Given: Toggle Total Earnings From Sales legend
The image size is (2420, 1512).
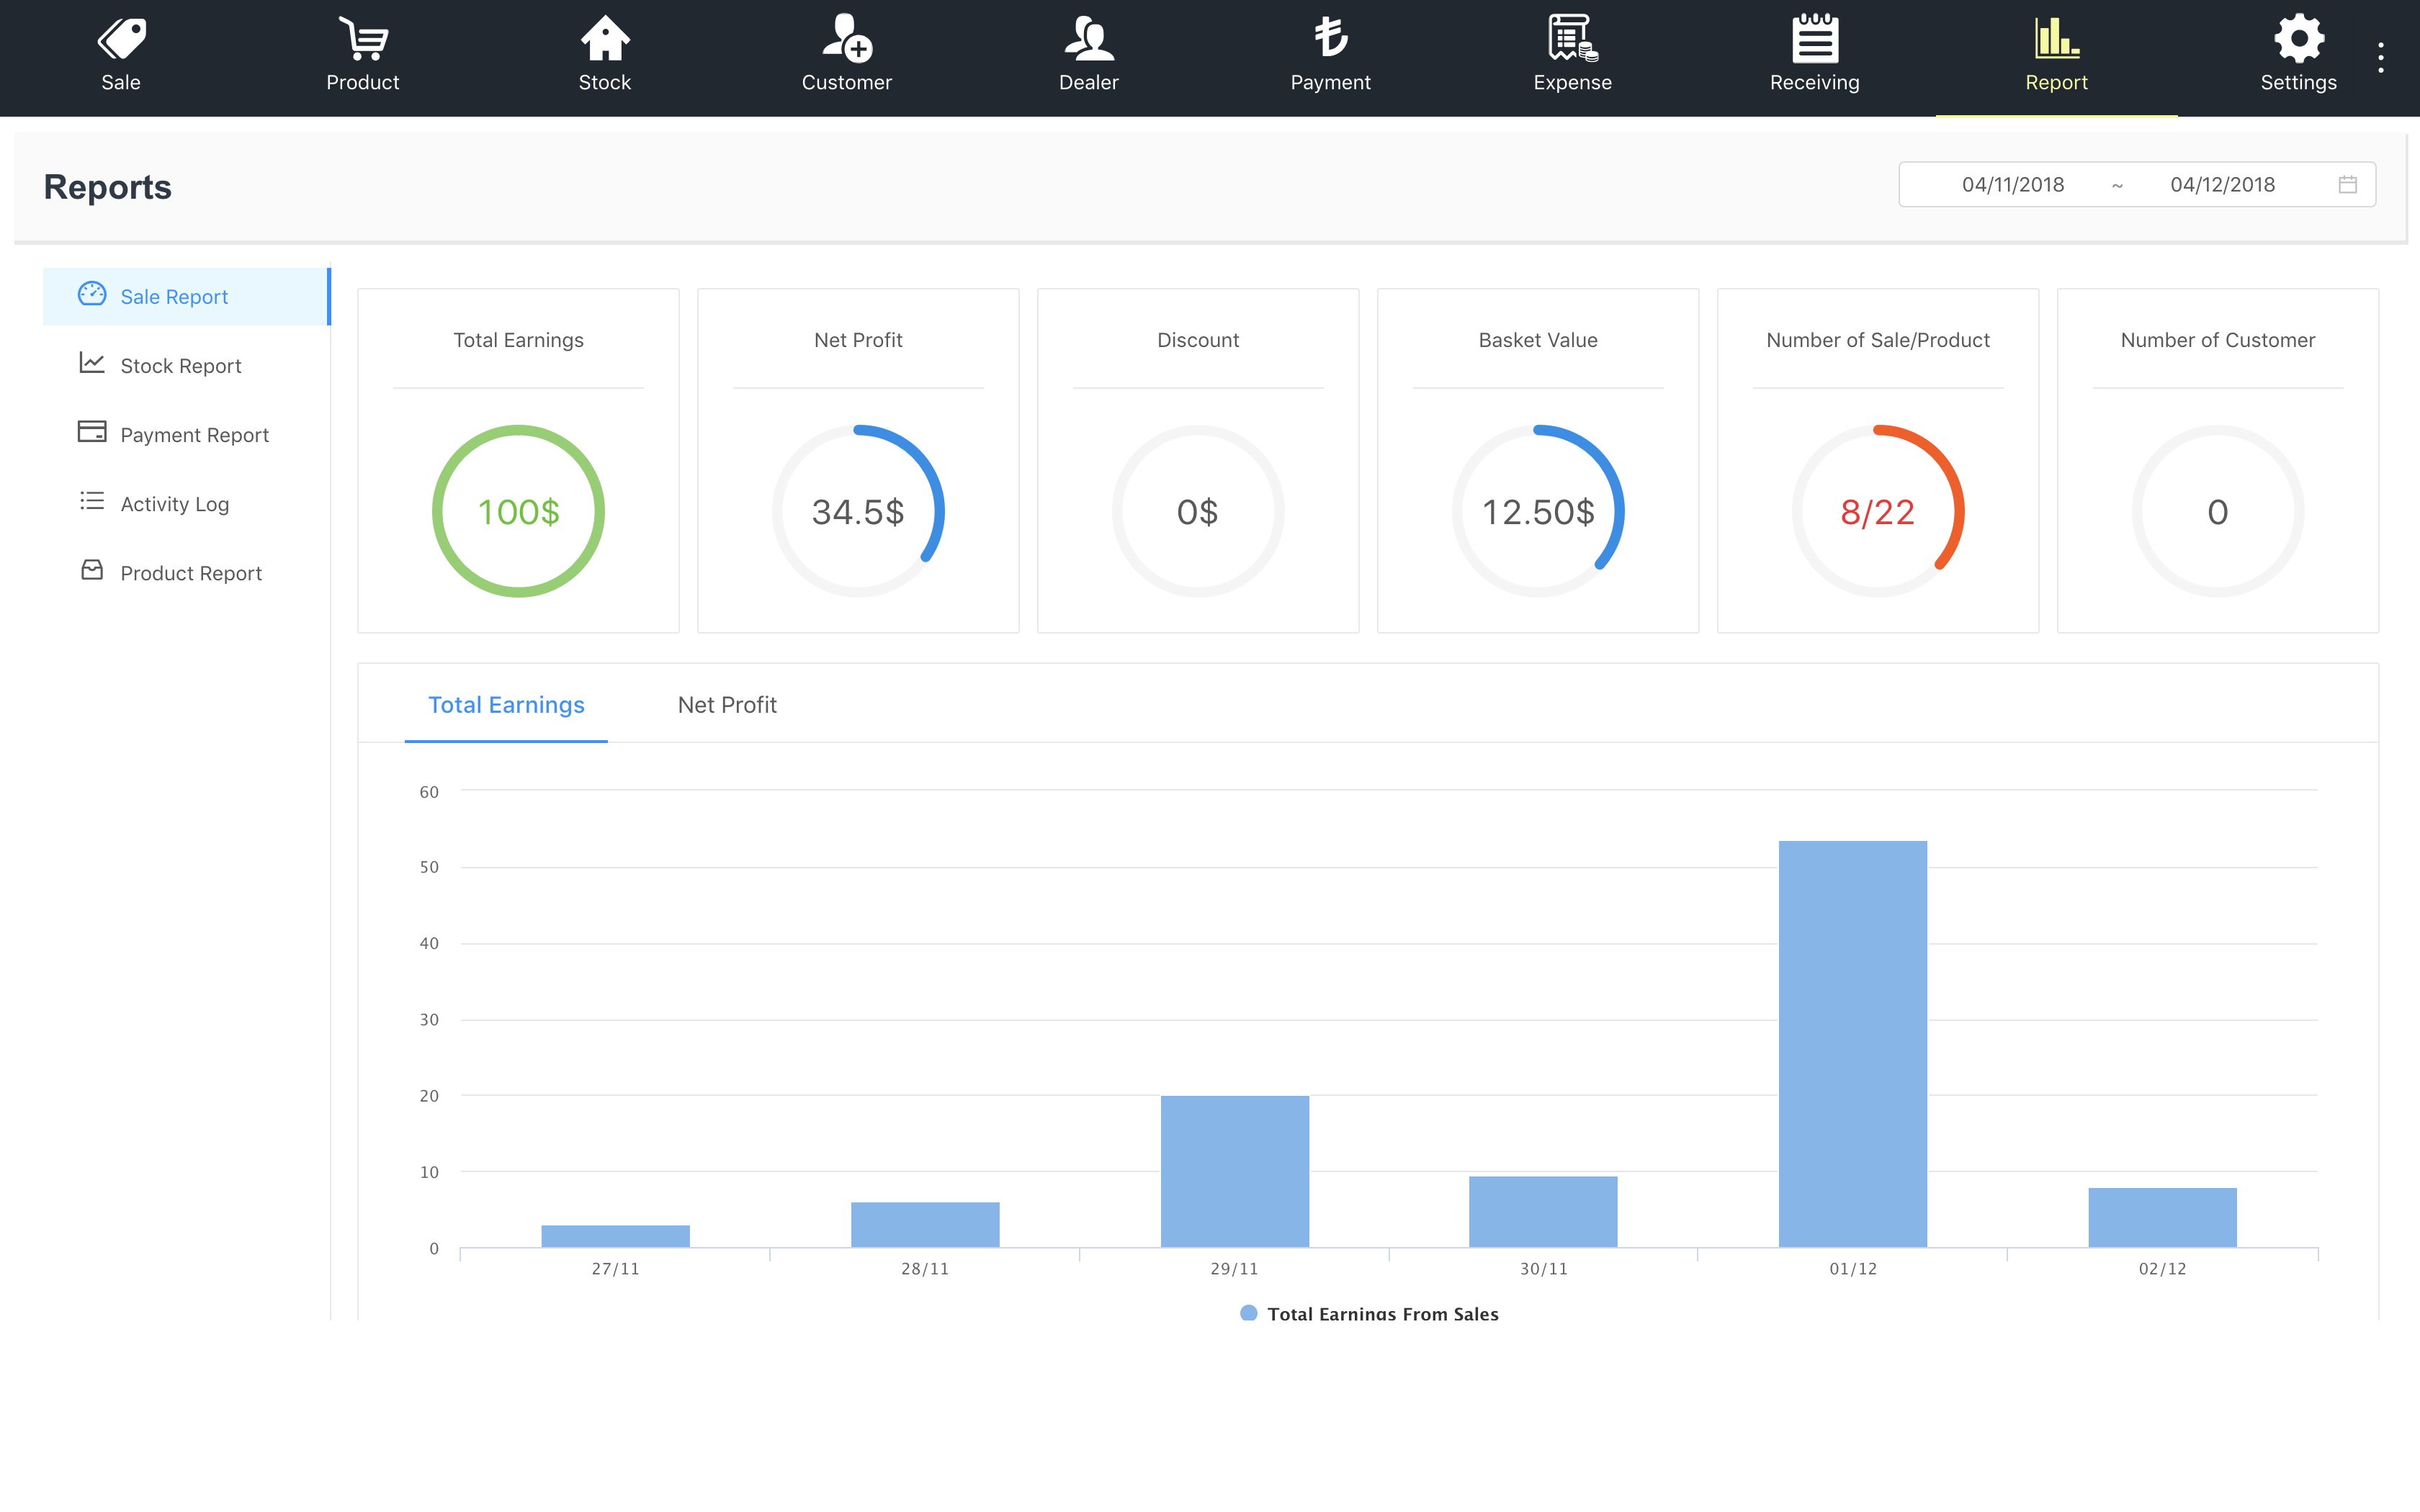Looking at the screenshot, I should click(1369, 1313).
